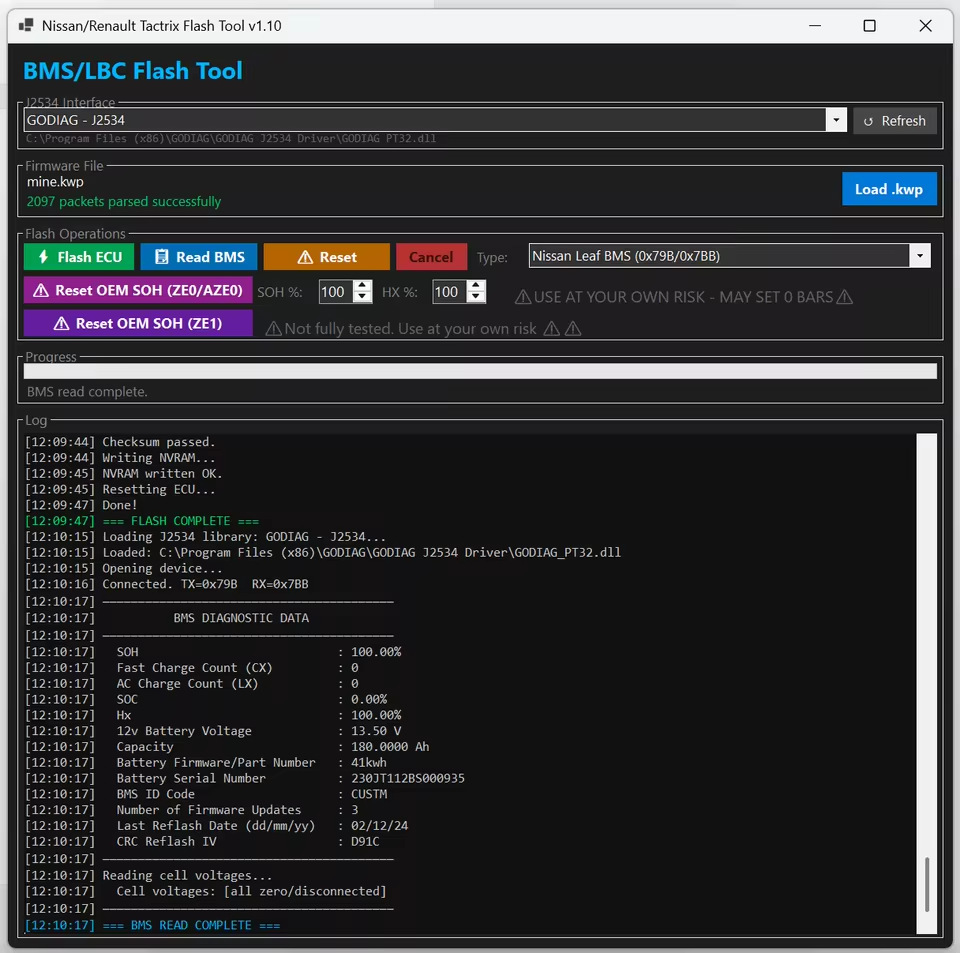
Task: Minimize the Flash Tool window
Action: [x=815, y=26]
